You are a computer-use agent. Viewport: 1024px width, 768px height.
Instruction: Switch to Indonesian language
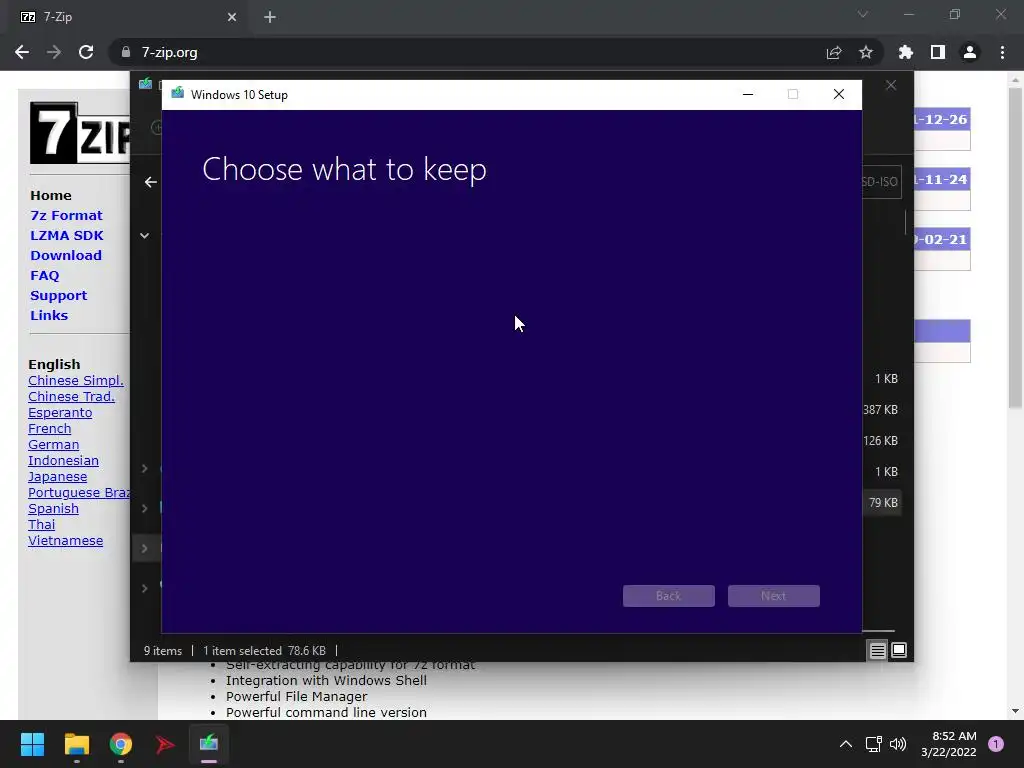tap(63, 460)
